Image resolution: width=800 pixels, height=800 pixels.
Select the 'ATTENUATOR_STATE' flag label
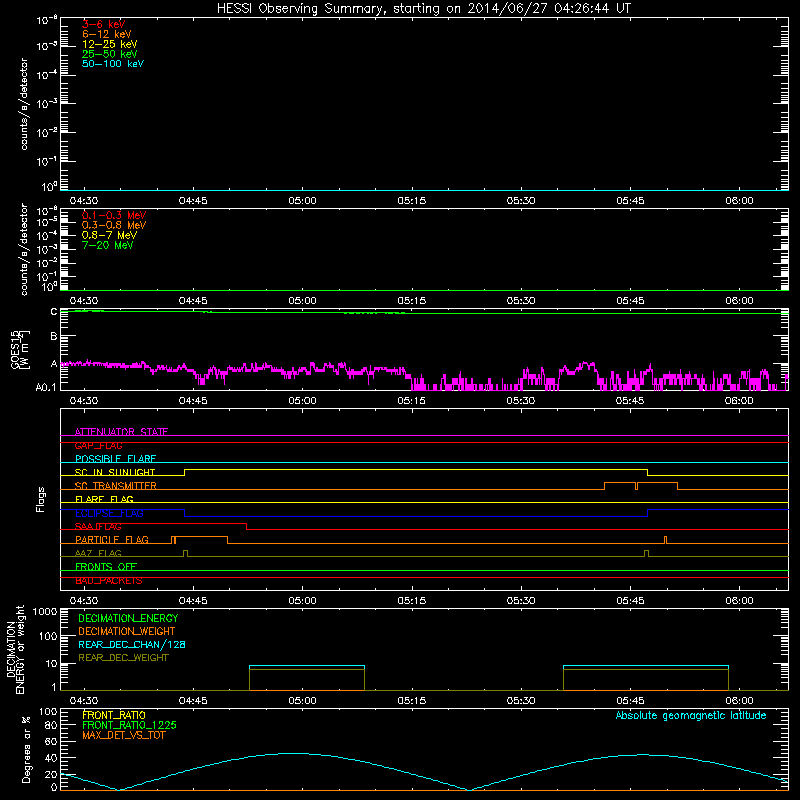121,432
